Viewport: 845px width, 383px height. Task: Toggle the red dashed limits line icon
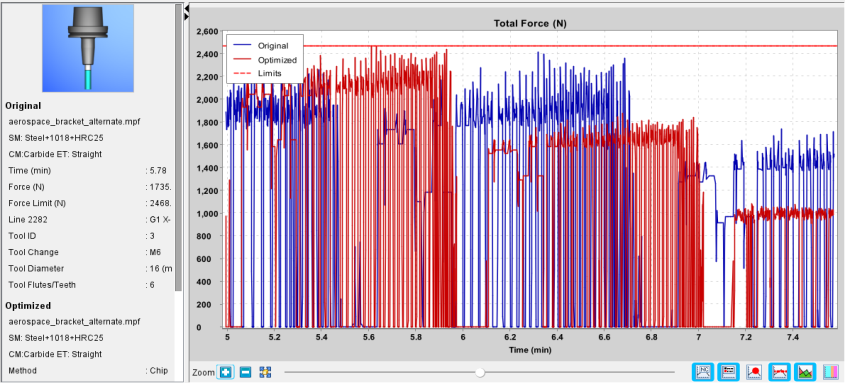point(779,371)
